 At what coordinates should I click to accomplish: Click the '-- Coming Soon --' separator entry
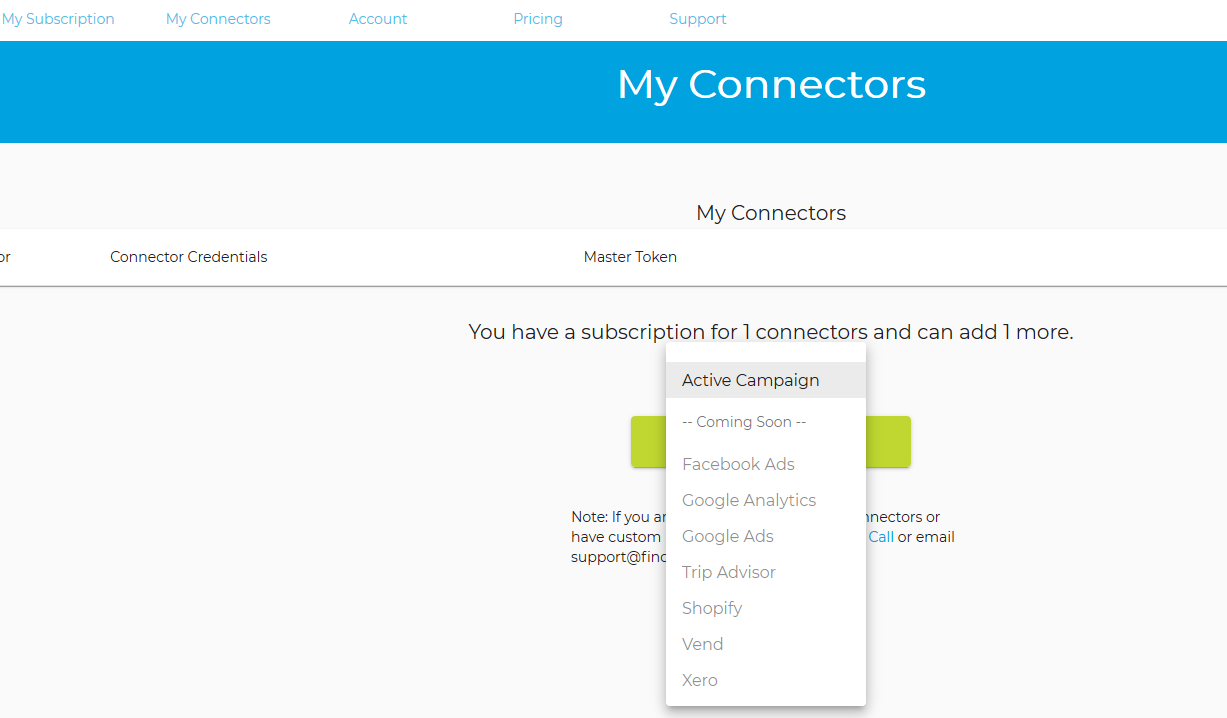(766, 422)
